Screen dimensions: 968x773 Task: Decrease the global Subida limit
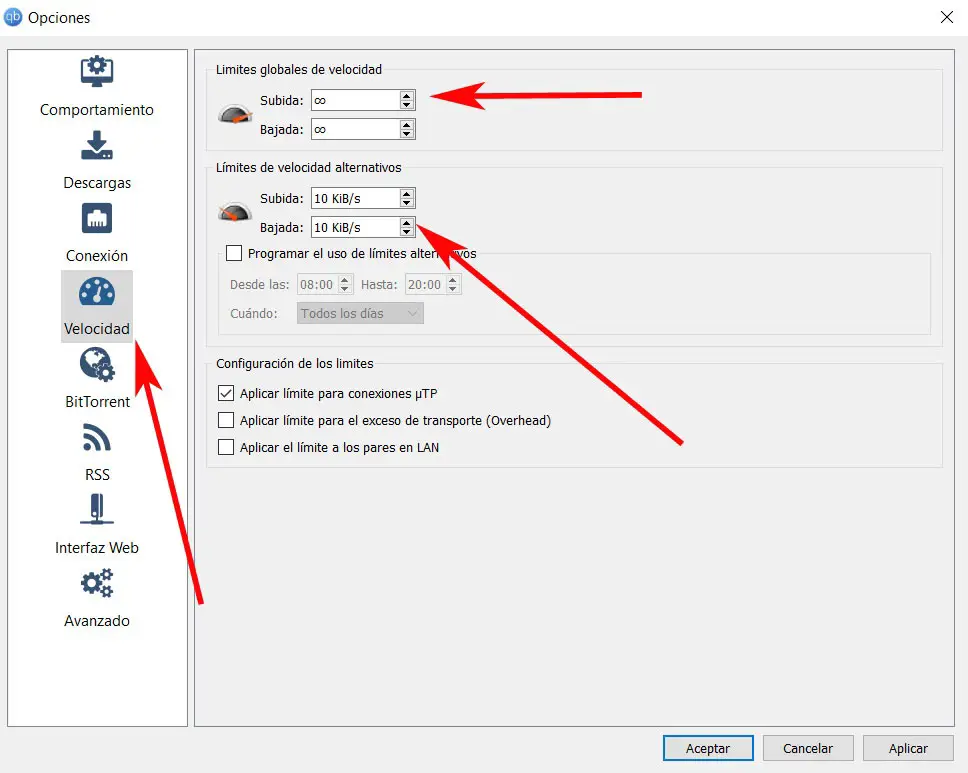406,105
